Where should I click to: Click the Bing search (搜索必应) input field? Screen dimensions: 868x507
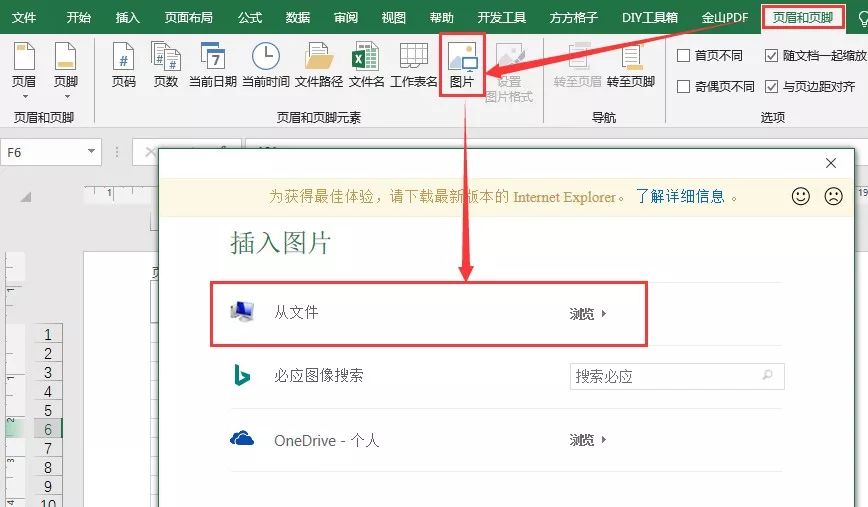click(666, 376)
